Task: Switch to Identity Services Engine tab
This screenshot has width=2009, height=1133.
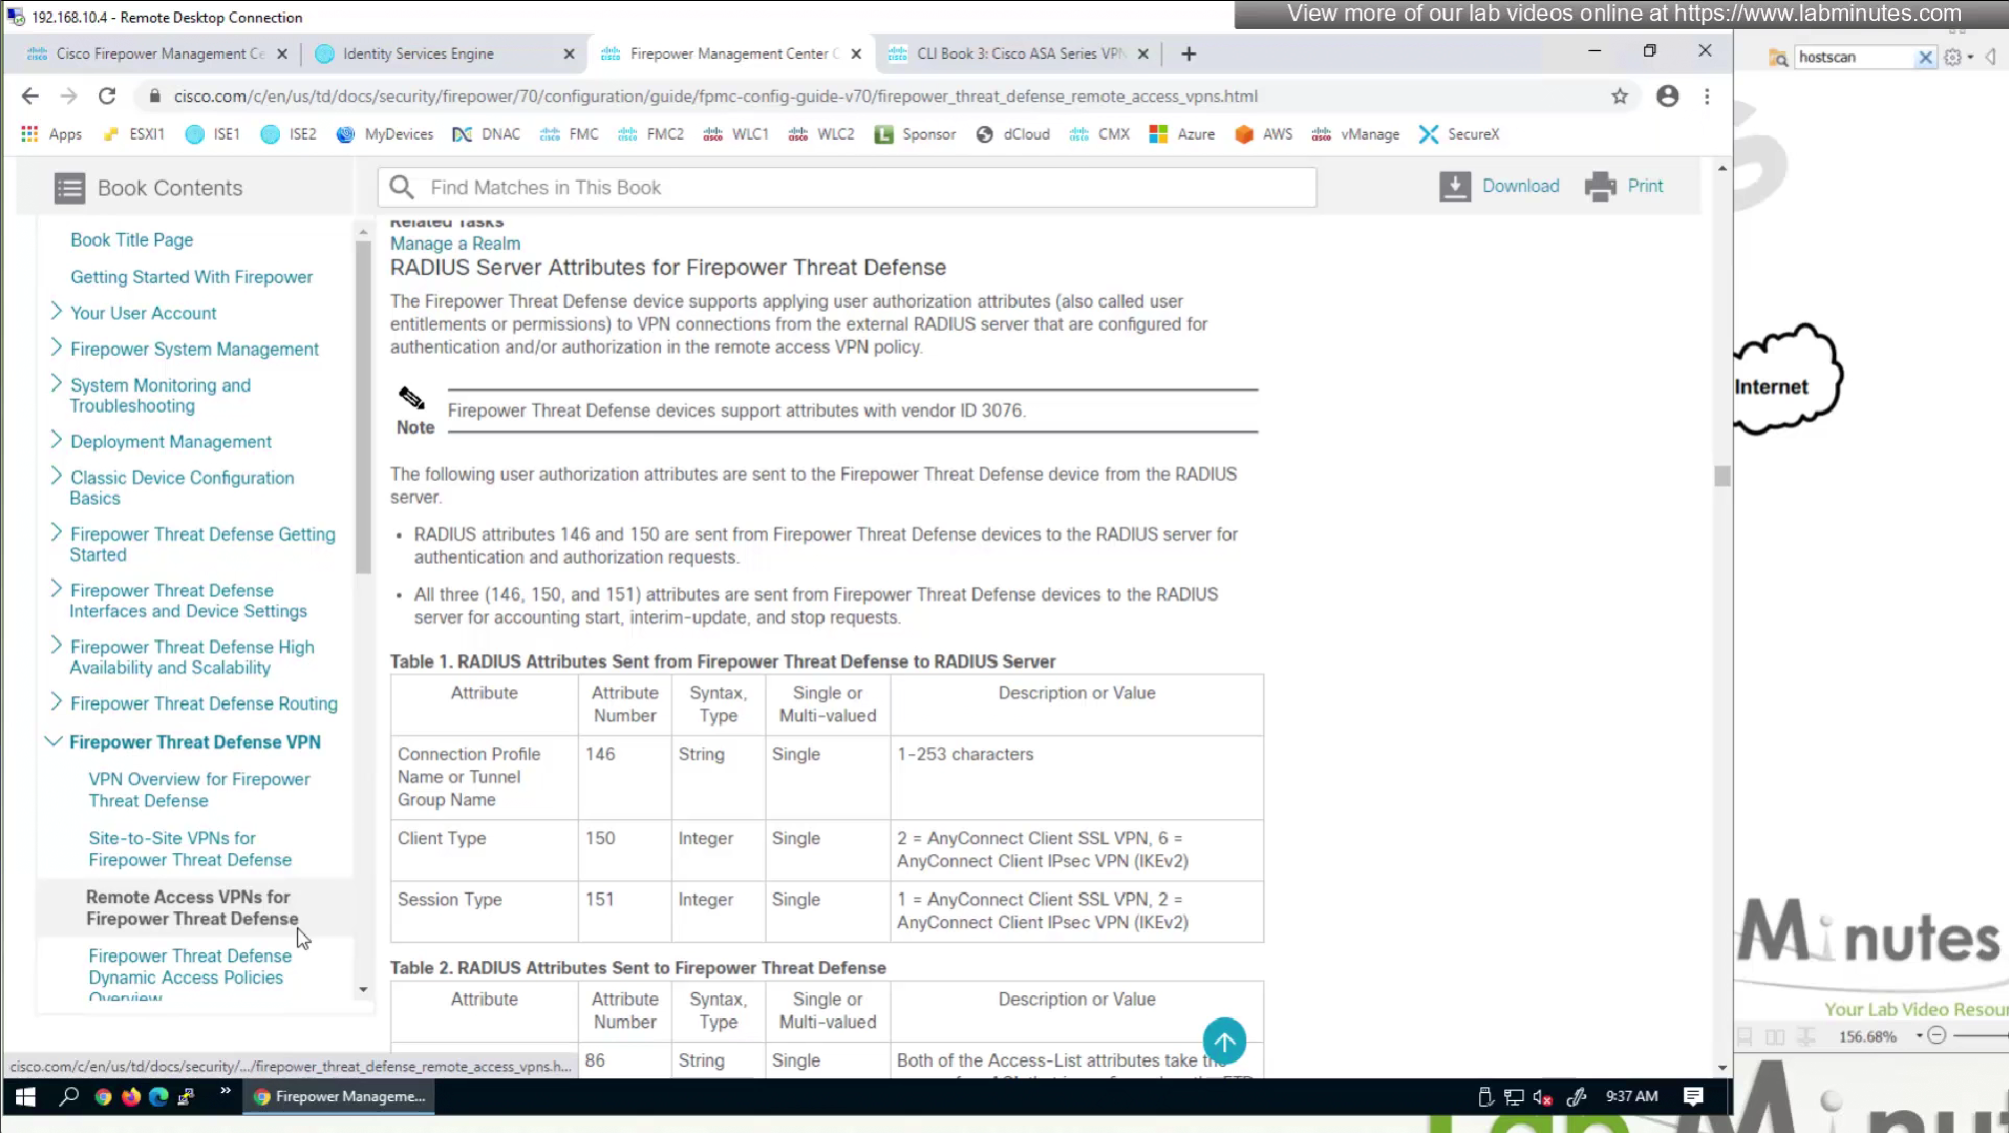Action: tap(418, 54)
